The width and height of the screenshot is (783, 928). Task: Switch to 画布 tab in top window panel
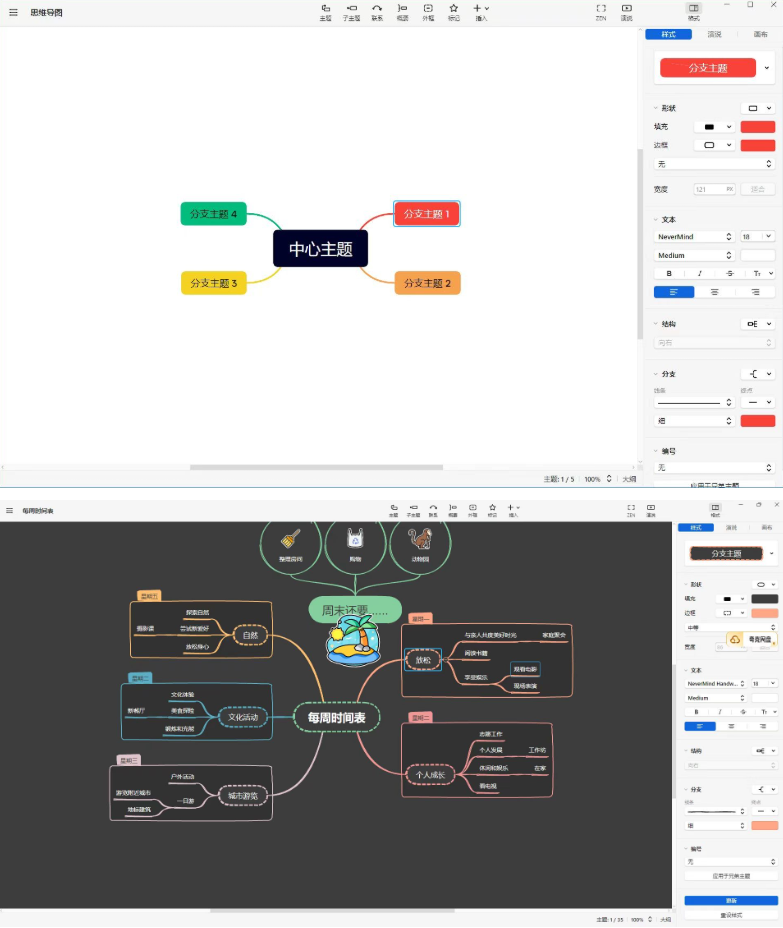coord(760,34)
